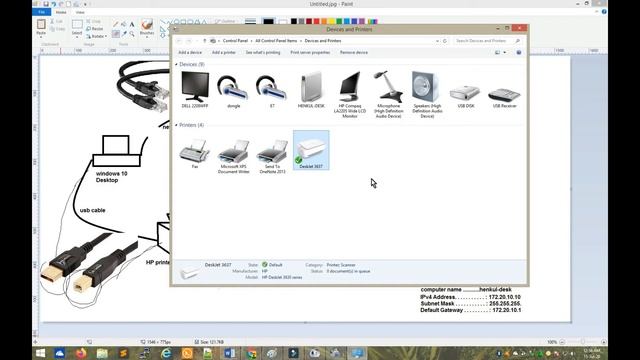640x360 pixels.
Task: Open the address bar history dropdown
Action: (438, 41)
